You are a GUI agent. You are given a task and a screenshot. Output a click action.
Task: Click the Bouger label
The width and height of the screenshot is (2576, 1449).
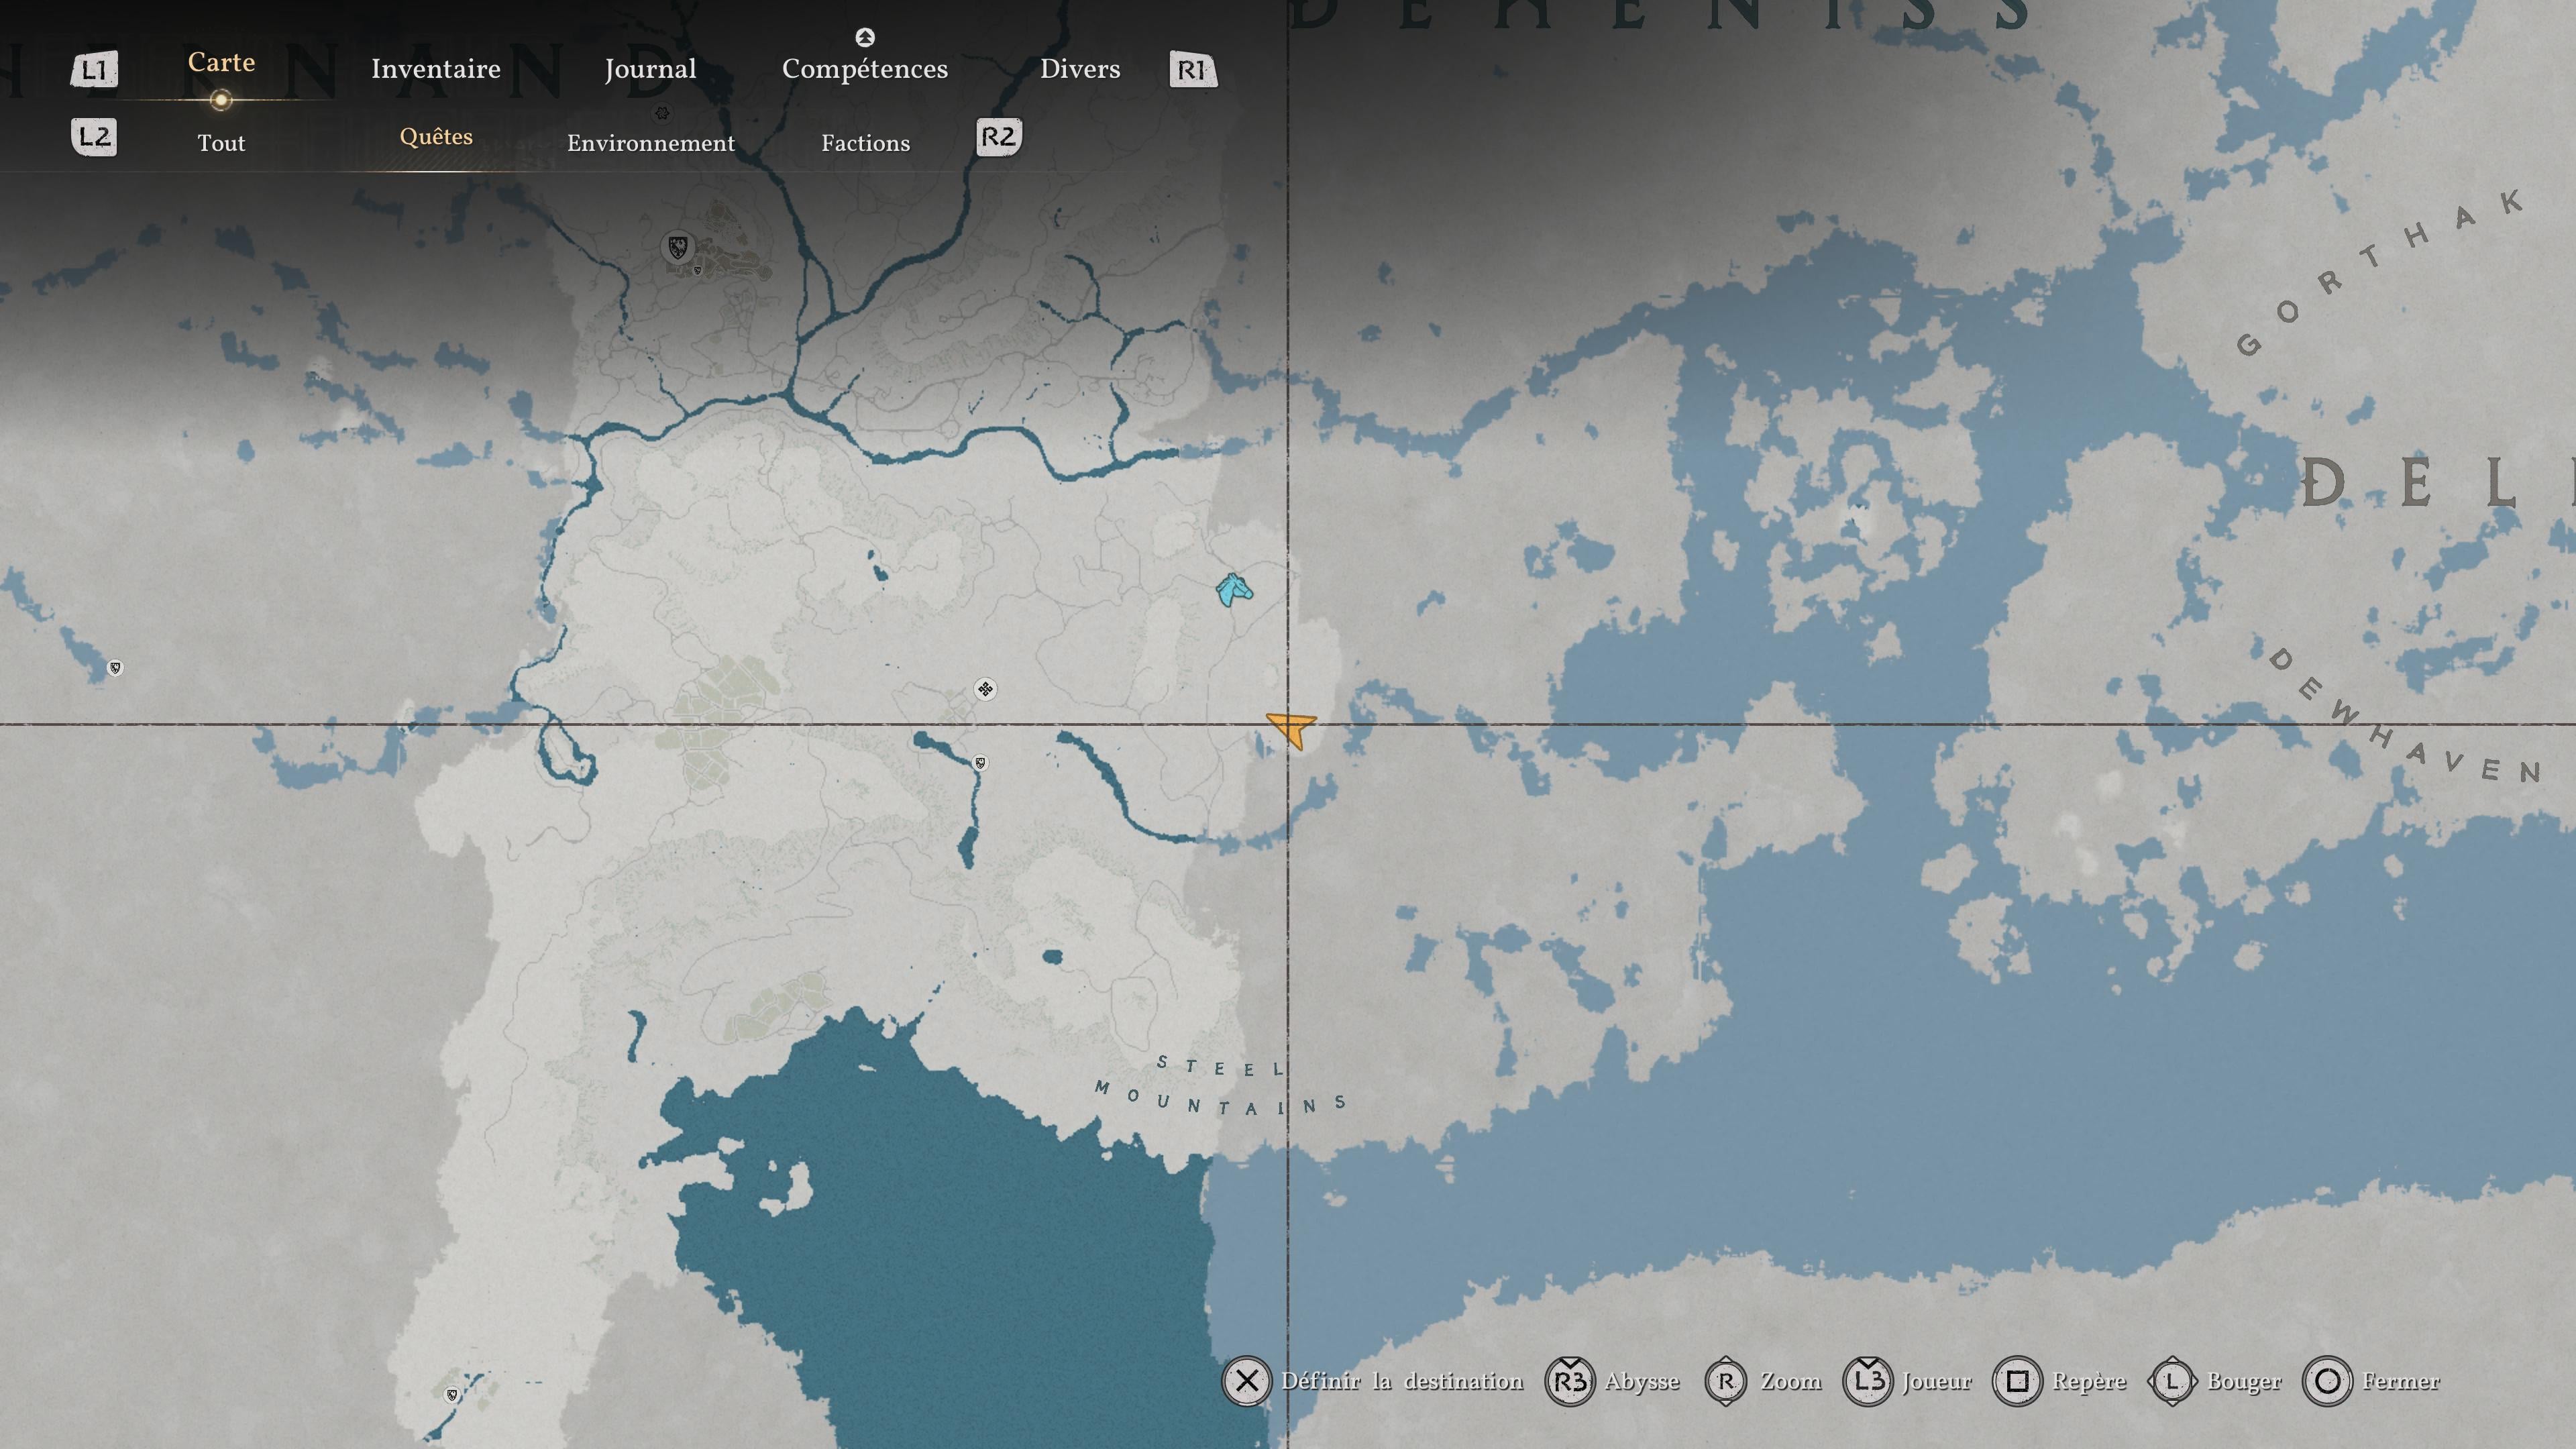(x=2244, y=1382)
